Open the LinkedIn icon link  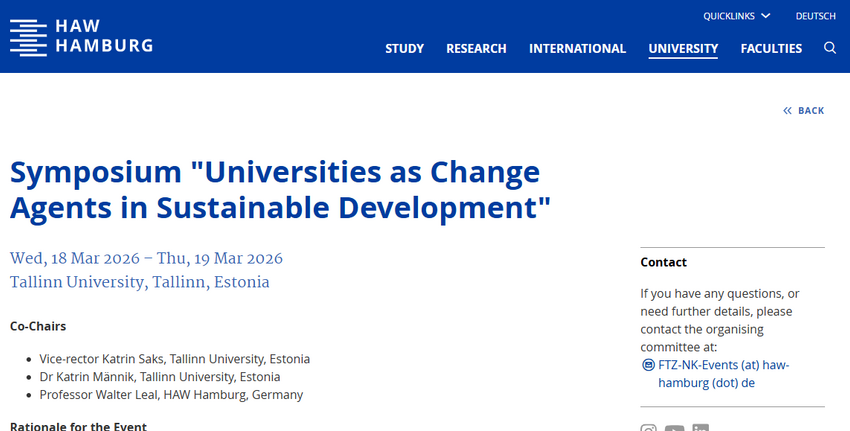point(700,429)
